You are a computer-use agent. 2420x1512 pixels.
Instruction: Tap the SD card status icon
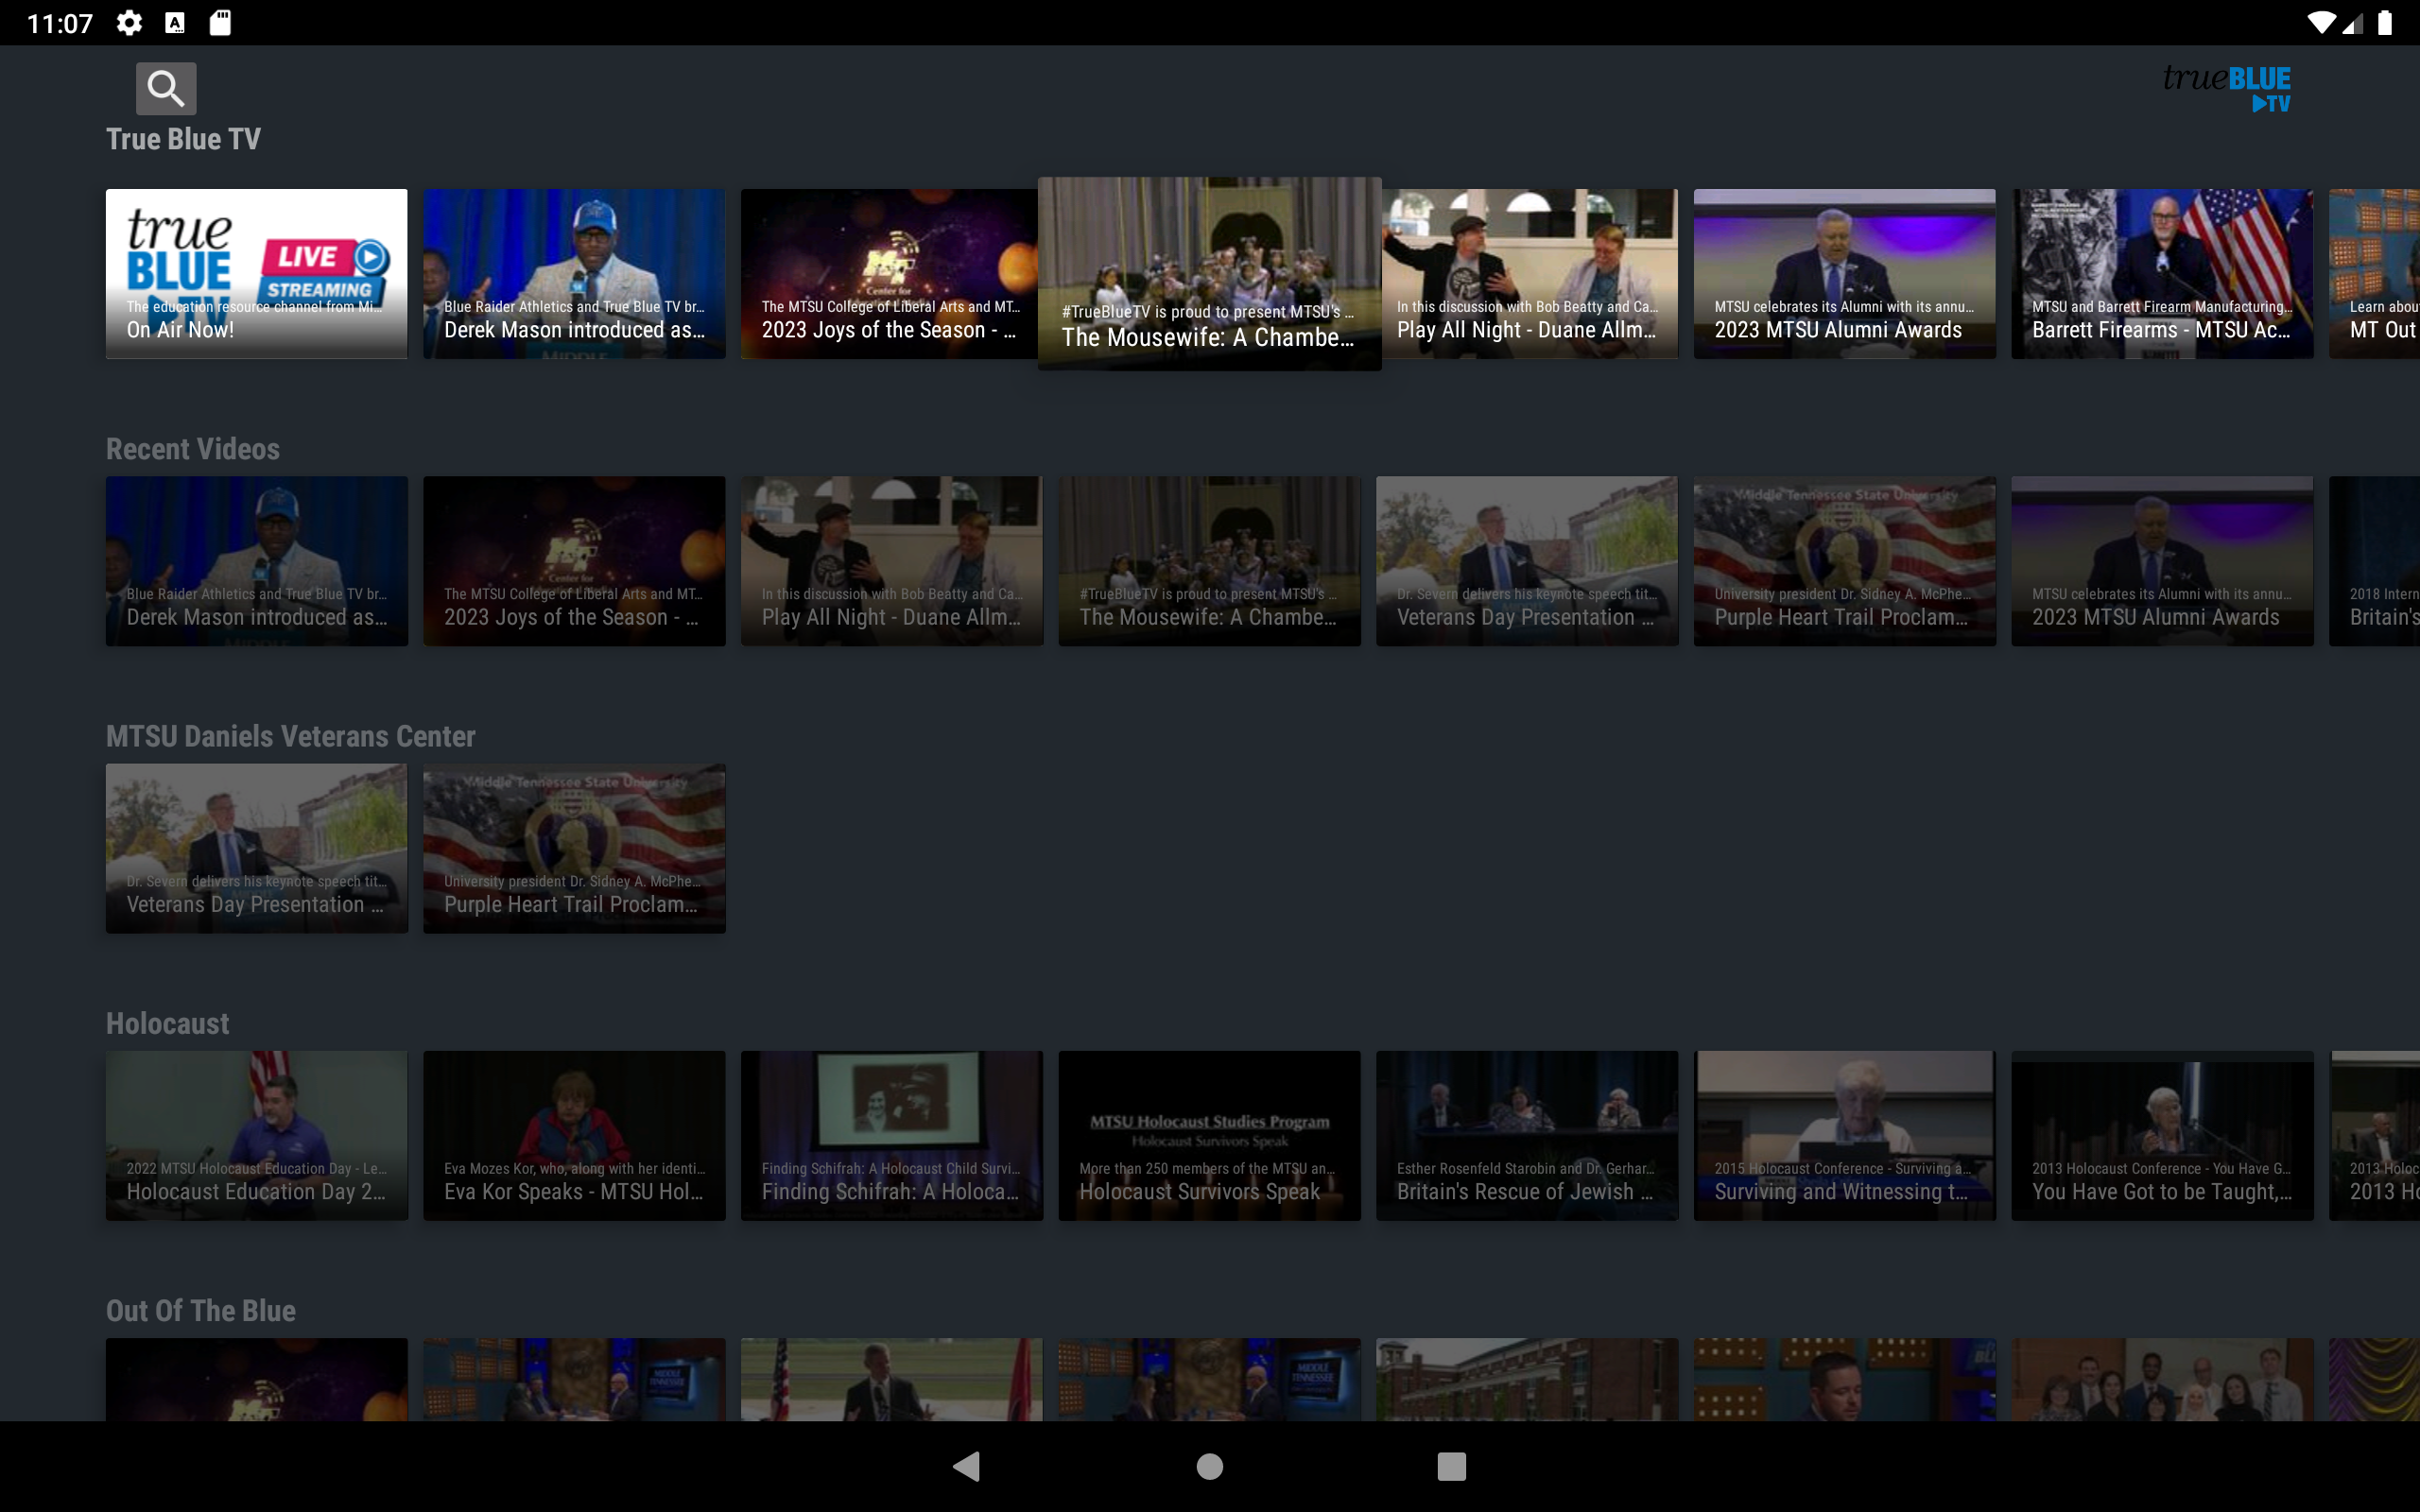(220, 23)
